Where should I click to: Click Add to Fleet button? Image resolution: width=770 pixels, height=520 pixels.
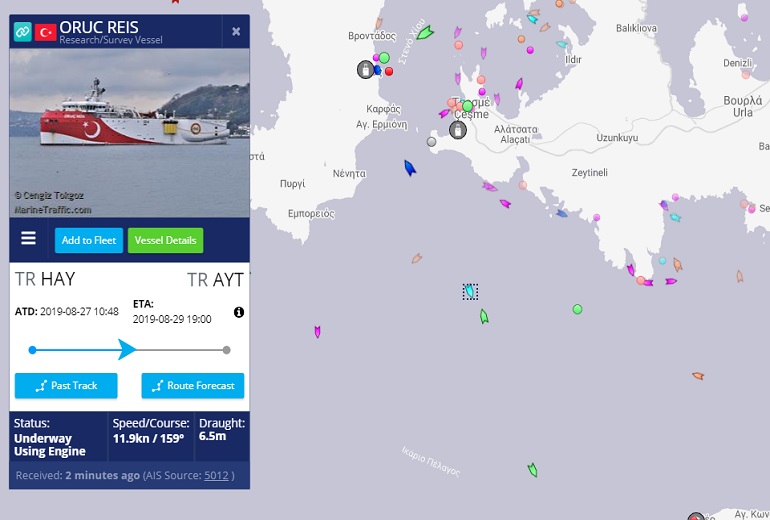pos(89,241)
